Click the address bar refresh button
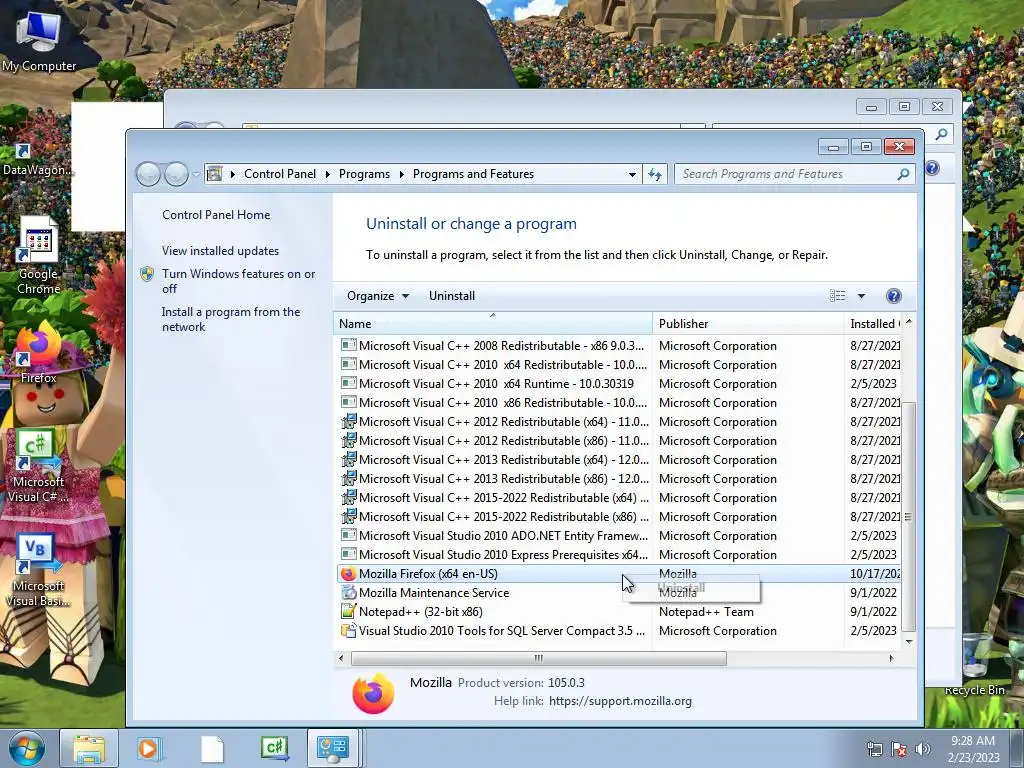This screenshot has height=768, width=1024. pos(655,174)
